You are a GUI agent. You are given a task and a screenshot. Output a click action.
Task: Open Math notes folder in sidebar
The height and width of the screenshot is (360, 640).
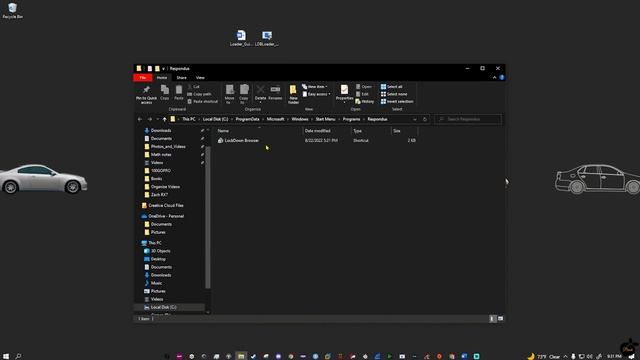point(161,155)
